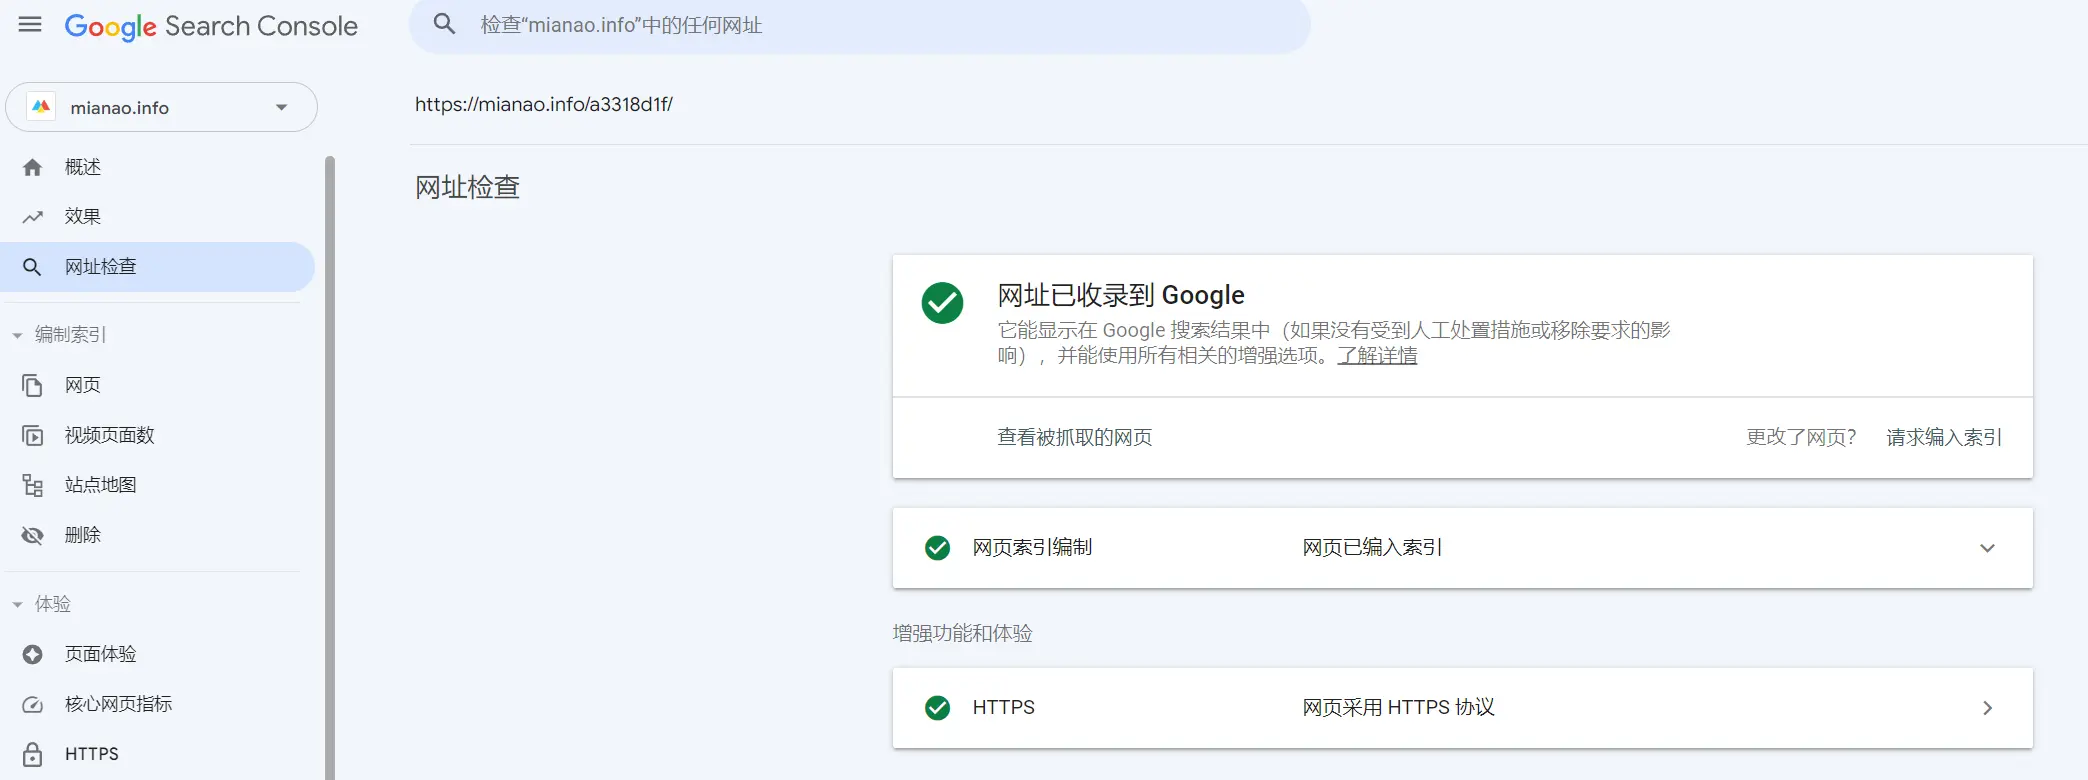
Task: Click the trend arrow icon beside 效果
Action: point(32,217)
